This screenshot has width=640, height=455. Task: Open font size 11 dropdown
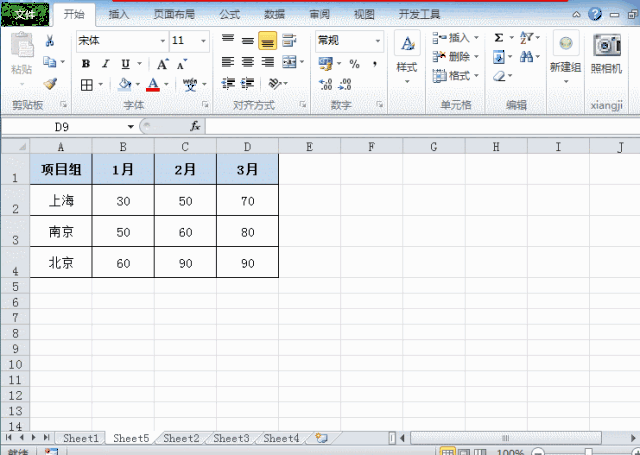click(203, 41)
